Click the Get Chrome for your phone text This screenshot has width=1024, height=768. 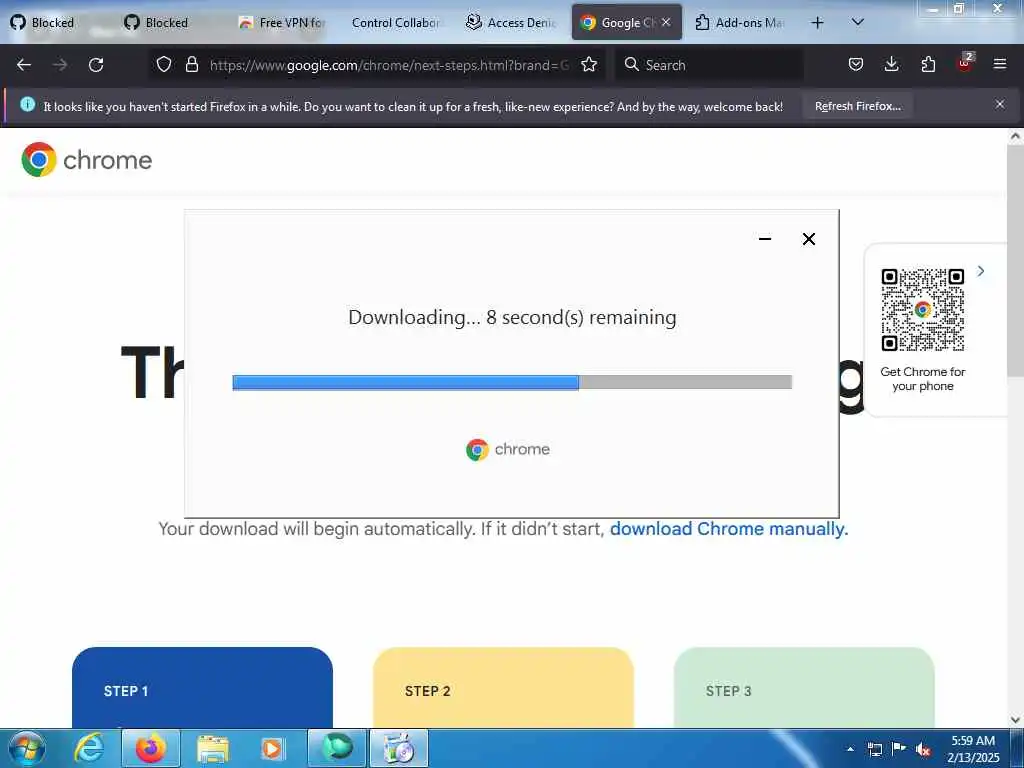point(922,379)
